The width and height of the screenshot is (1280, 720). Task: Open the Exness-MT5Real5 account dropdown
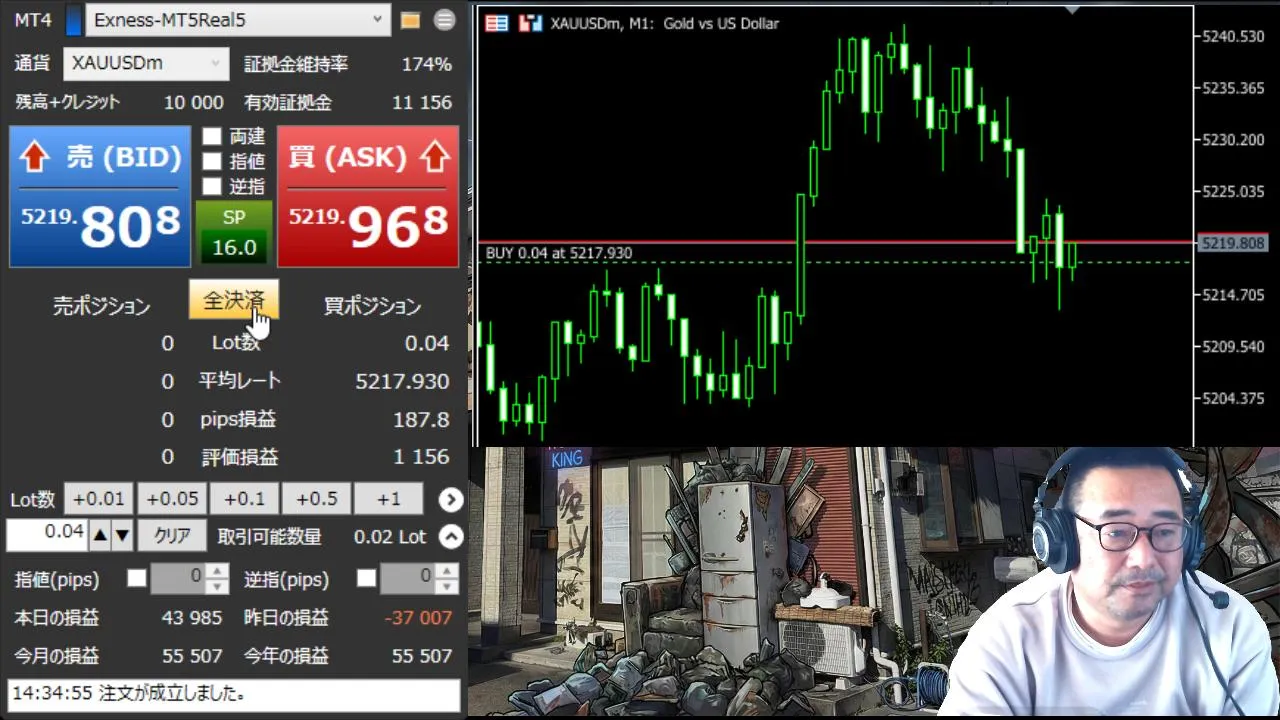238,20
